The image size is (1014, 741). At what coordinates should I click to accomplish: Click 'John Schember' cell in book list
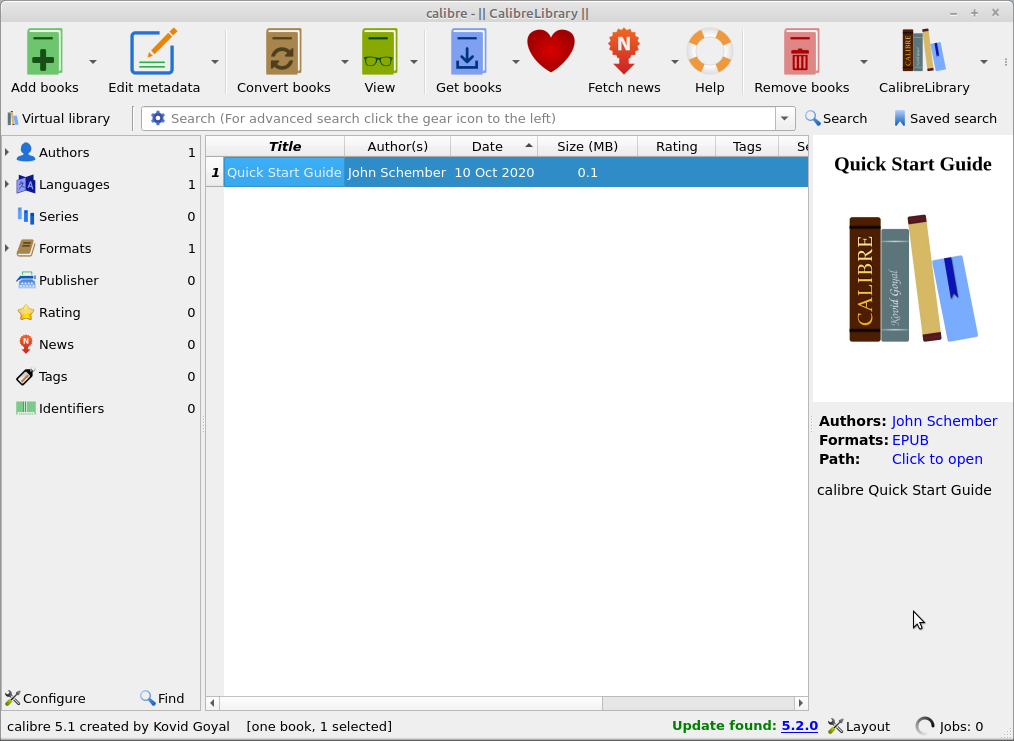pyautogui.click(x=397, y=173)
